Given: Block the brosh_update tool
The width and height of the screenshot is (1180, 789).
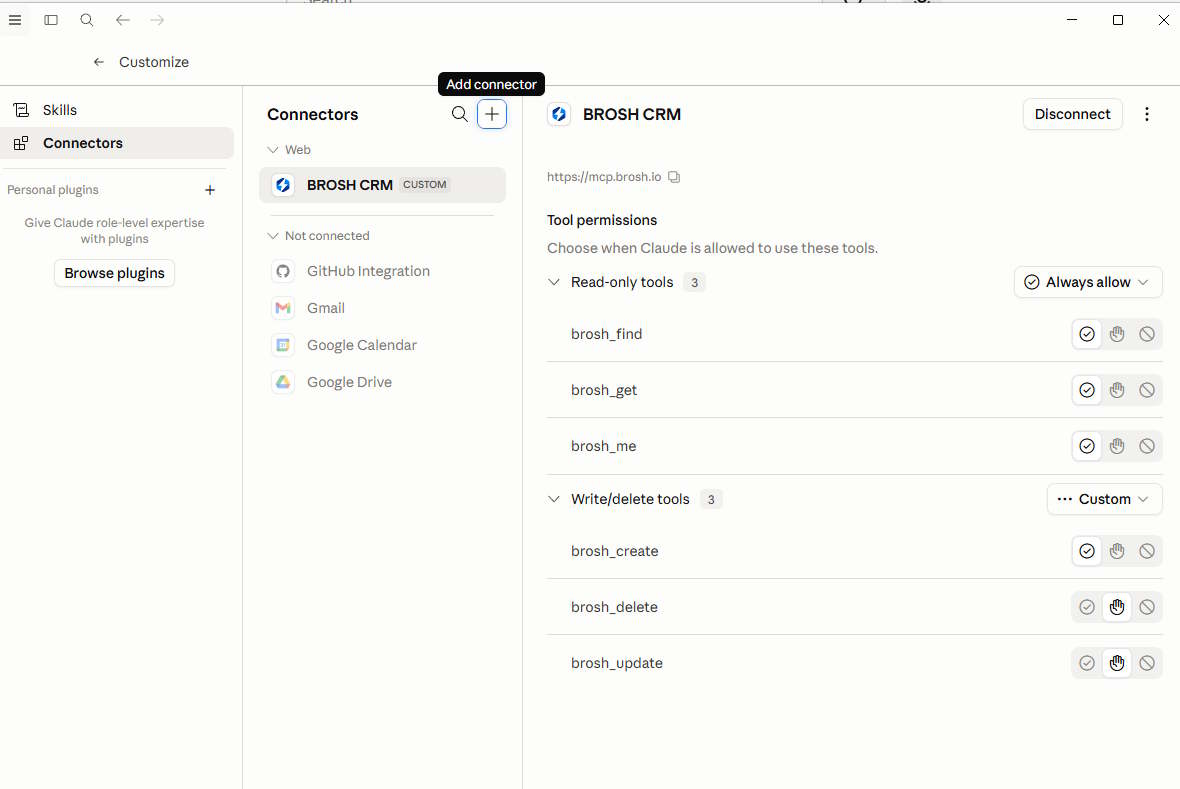Looking at the screenshot, I should pos(1147,663).
